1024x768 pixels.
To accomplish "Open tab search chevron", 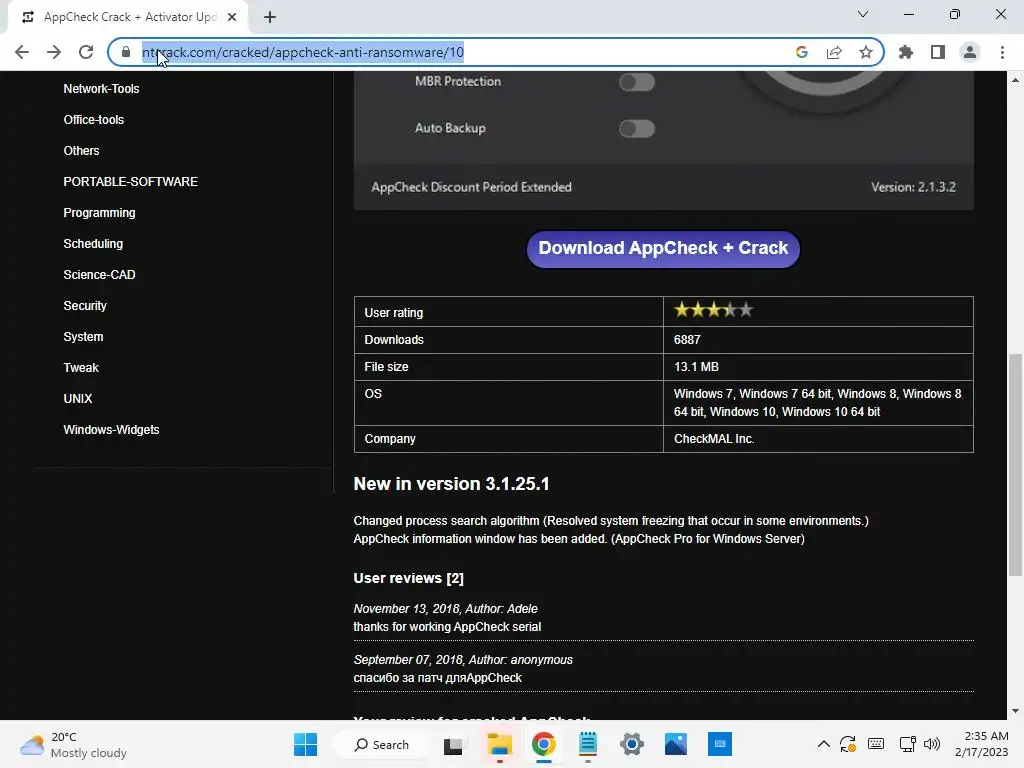I will (863, 14).
